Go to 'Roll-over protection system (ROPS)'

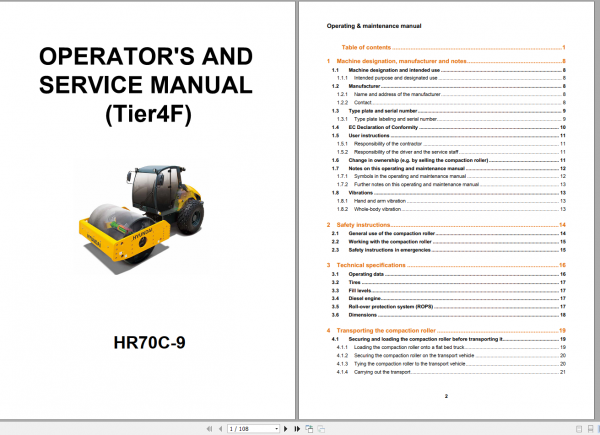click(x=449, y=307)
